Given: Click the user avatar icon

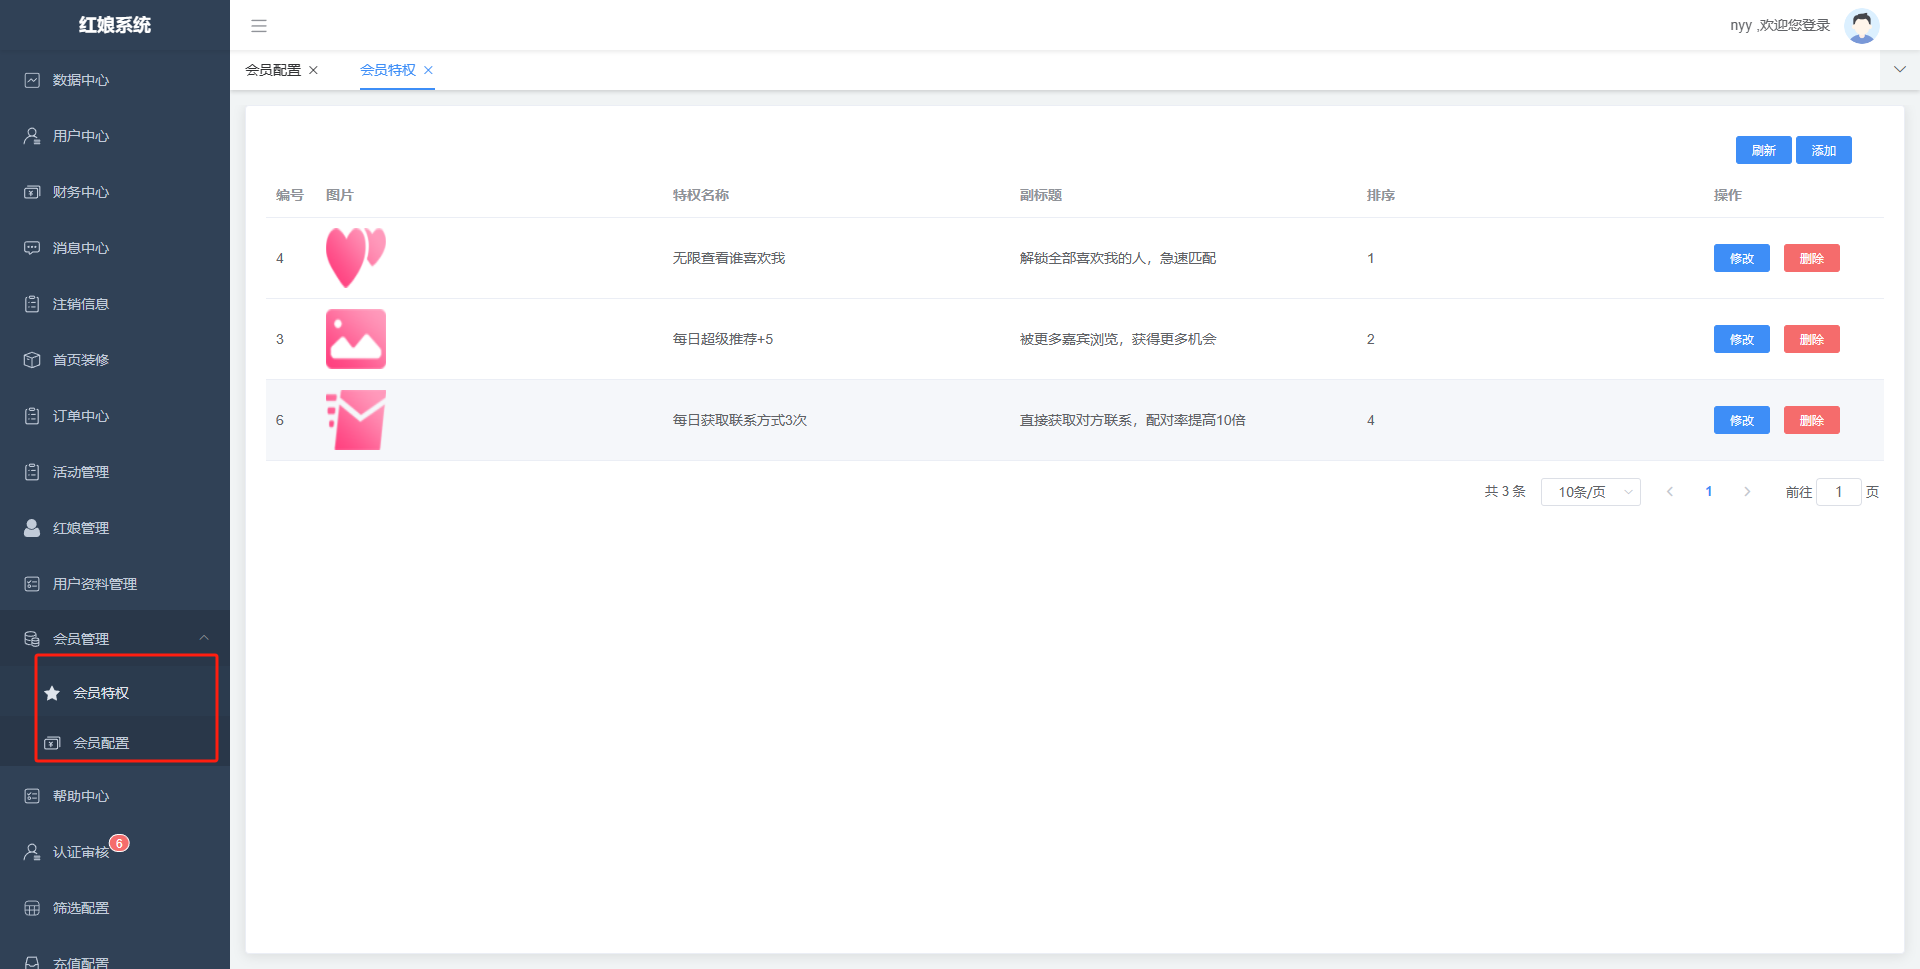Looking at the screenshot, I should point(1861,26).
